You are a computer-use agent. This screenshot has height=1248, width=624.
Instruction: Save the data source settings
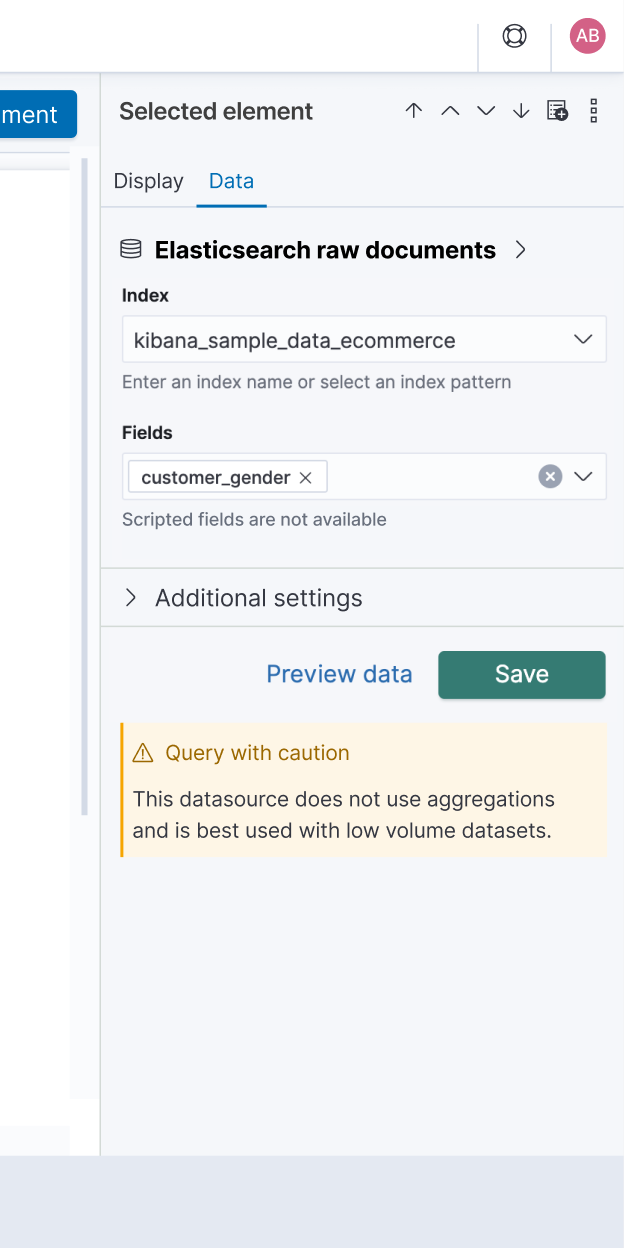pos(521,674)
